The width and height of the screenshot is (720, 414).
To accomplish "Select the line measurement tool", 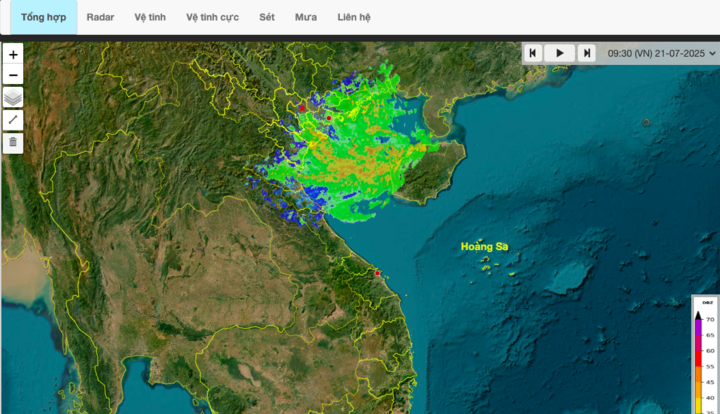I will [x=13, y=120].
